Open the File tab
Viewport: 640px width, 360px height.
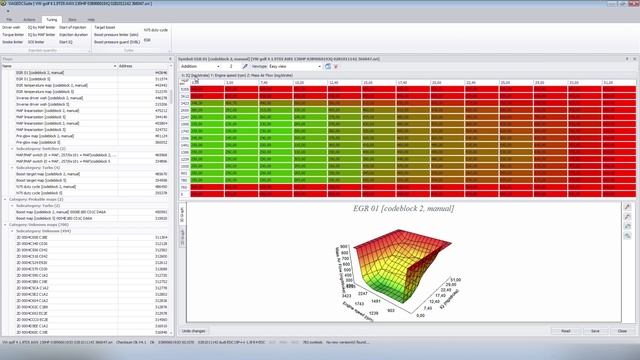pos(9,19)
